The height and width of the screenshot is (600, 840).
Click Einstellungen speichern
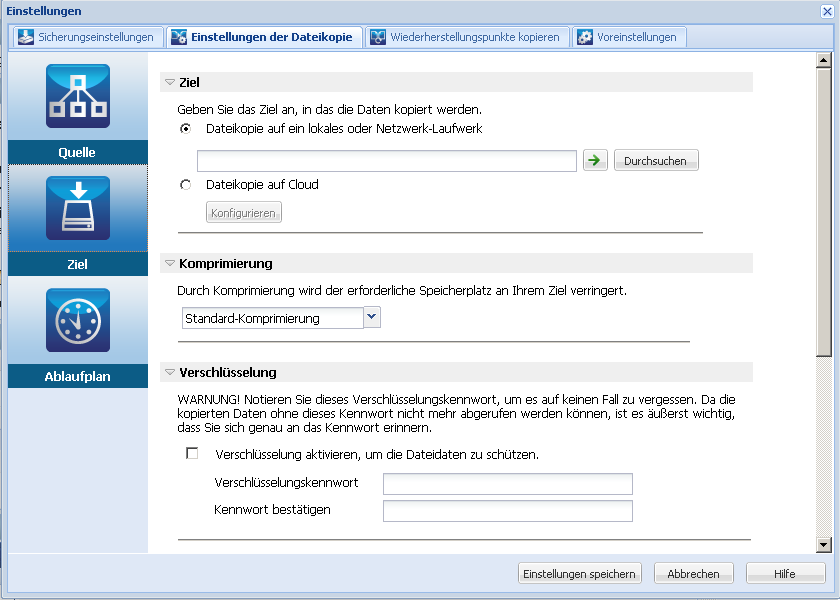(x=580, y=573)
